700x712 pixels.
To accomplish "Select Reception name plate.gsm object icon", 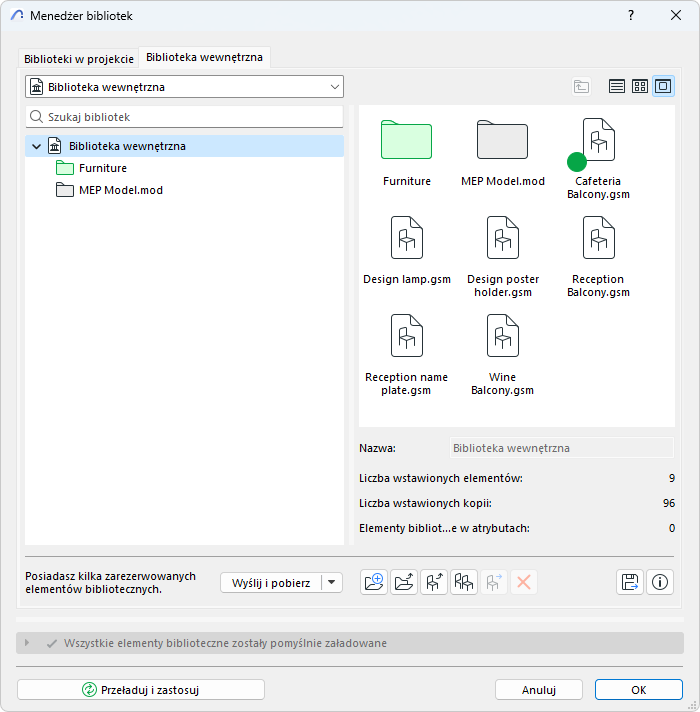I will point(407,336).
